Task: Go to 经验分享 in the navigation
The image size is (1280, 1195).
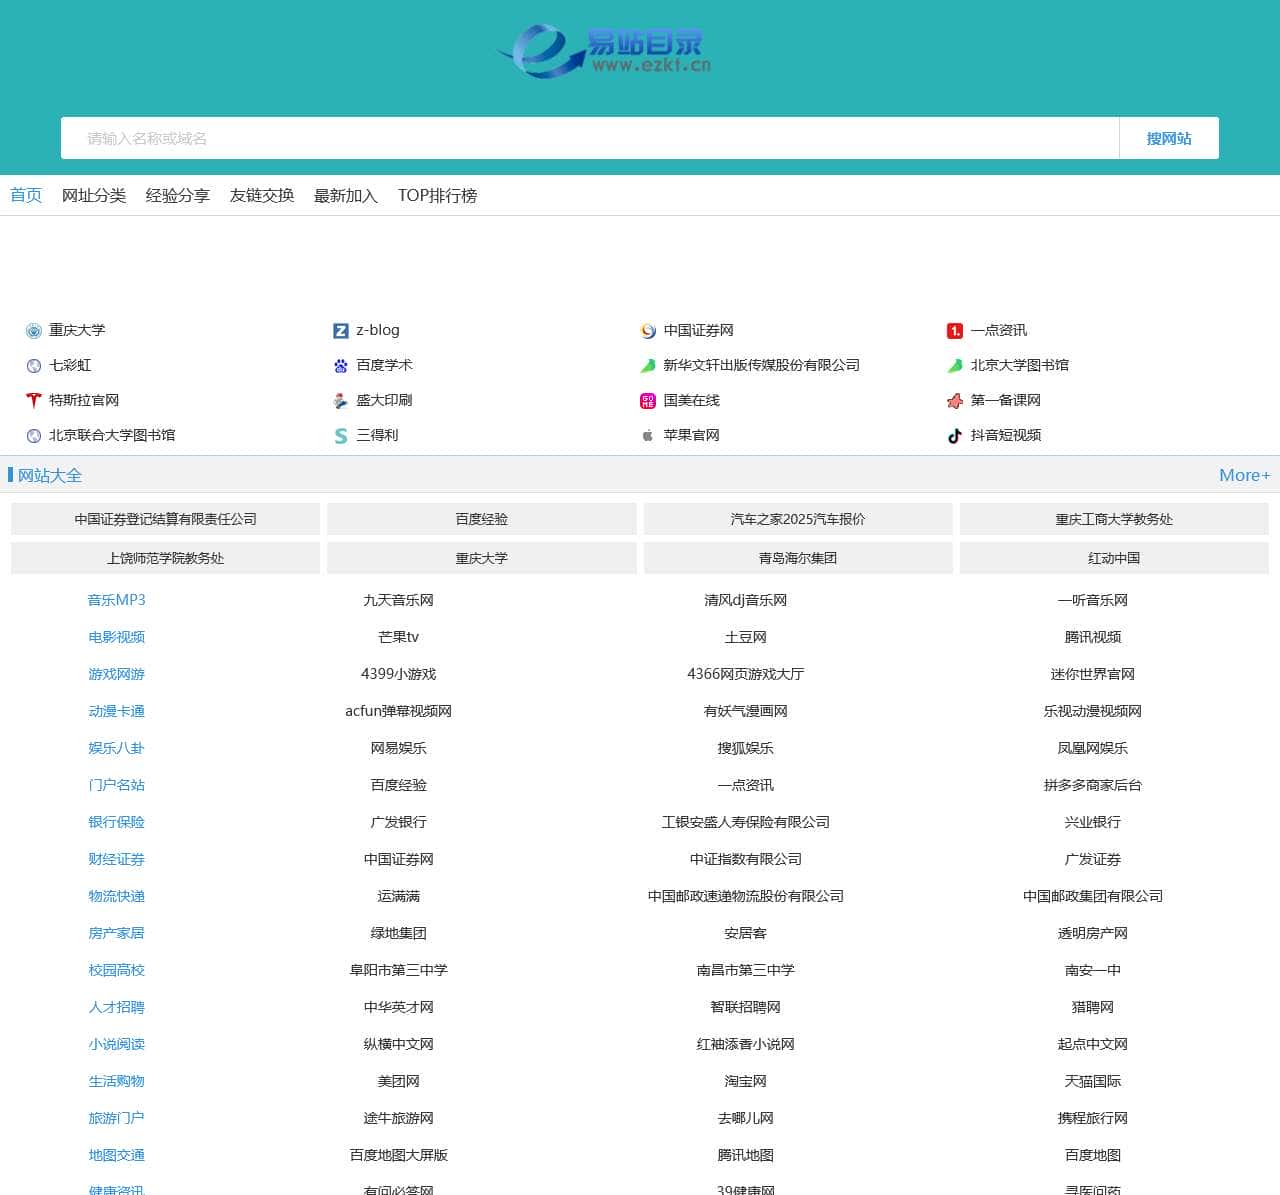Action: (x=178, y=196)
